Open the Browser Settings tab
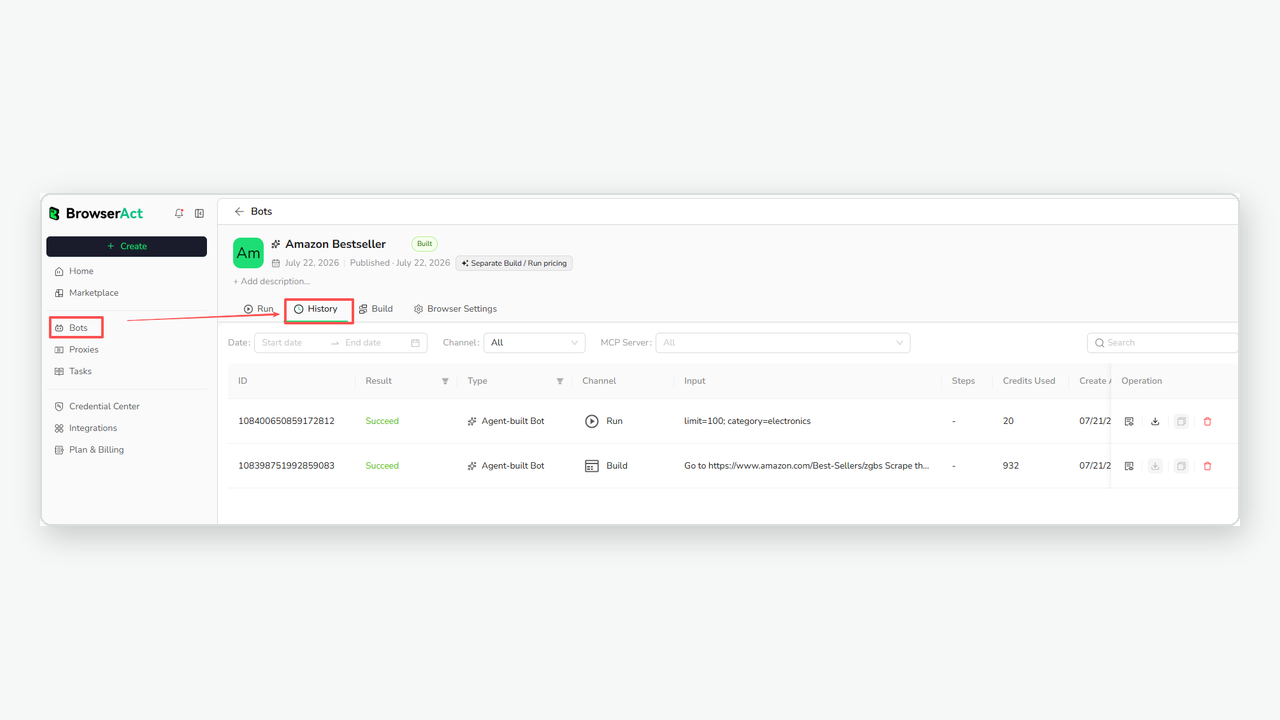This screenshot has width=1280, height=720. 455,309
